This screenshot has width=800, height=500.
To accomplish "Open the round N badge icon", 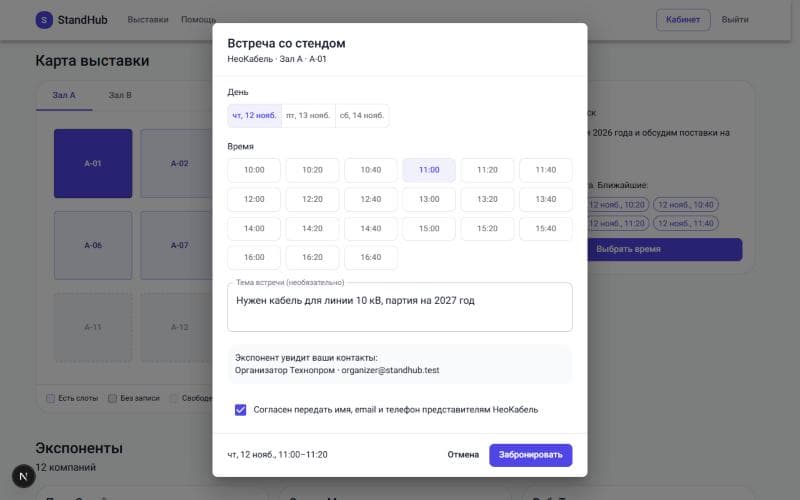I will pos(23,476).
